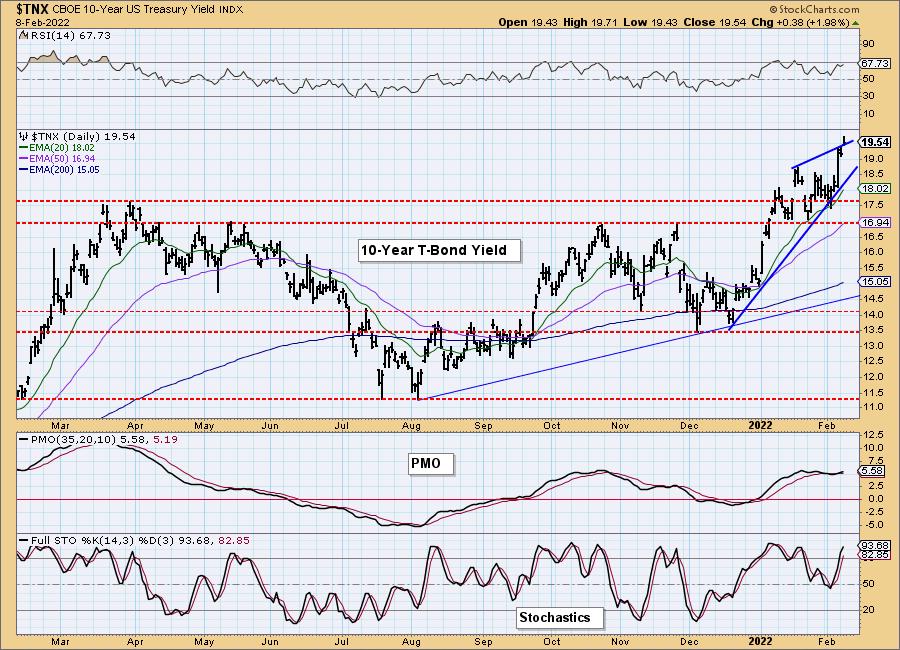The height and width of the screenshot is (650, 900).
Task: Click the price bar icon before $TNX (Daily)
Action: [x=24, y=137]
